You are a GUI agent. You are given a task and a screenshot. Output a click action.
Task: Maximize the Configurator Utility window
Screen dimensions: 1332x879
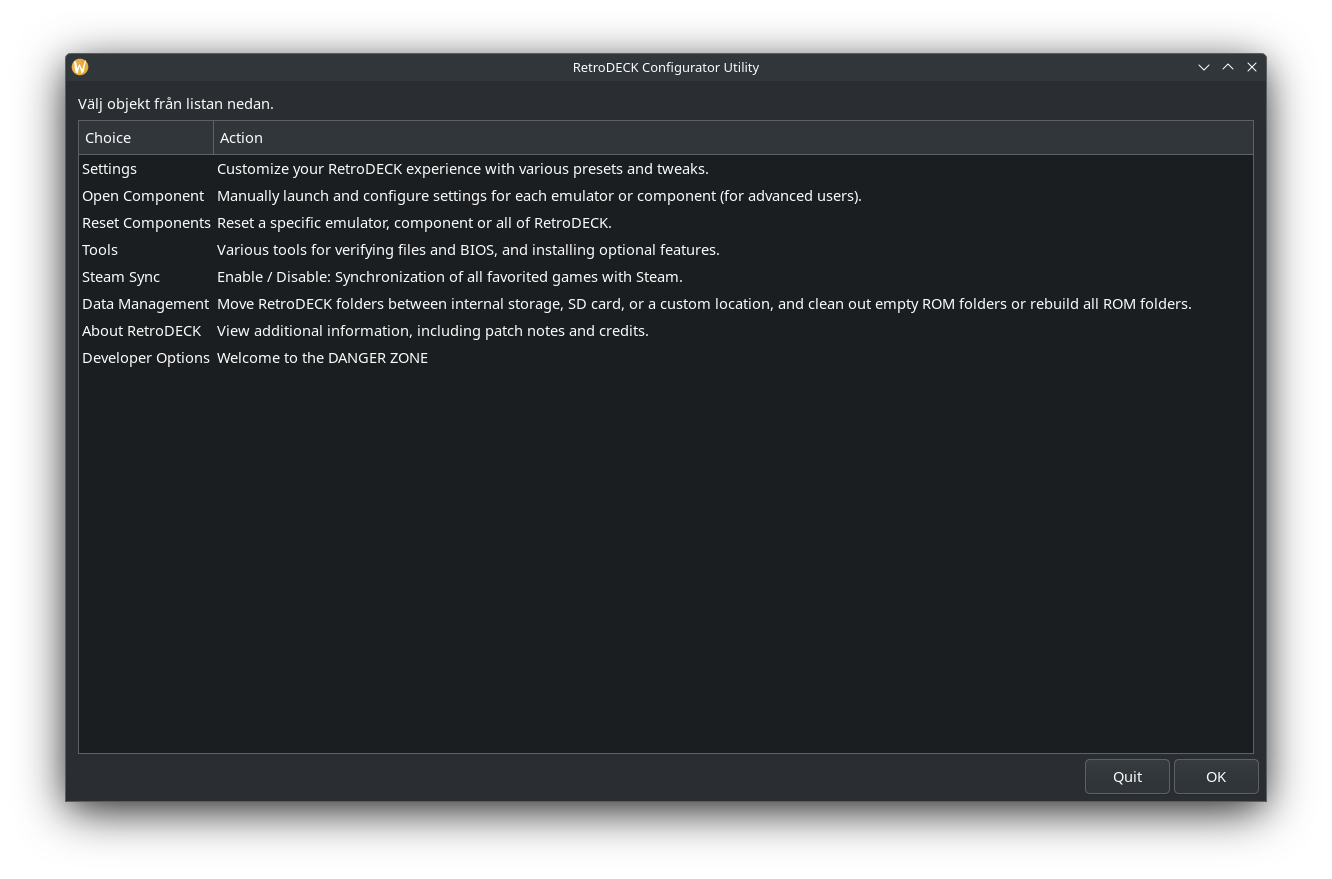point(1228,67)
